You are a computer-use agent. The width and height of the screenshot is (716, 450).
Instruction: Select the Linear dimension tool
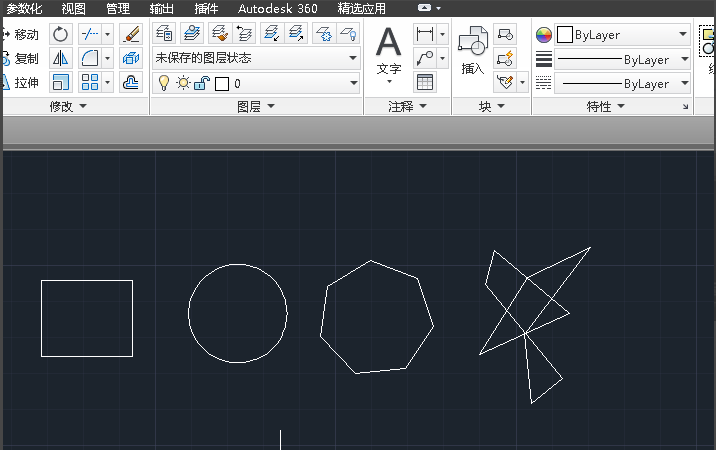[425, 34]
